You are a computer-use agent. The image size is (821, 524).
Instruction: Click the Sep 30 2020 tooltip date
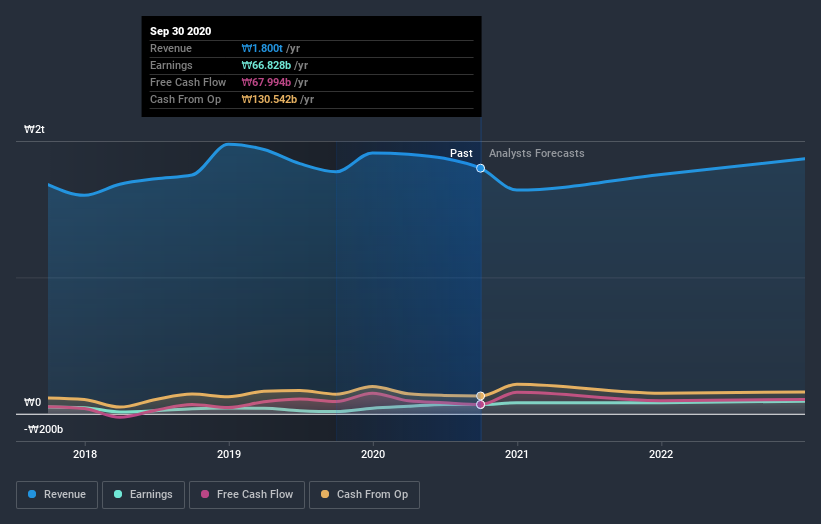[x=181, y=31]
